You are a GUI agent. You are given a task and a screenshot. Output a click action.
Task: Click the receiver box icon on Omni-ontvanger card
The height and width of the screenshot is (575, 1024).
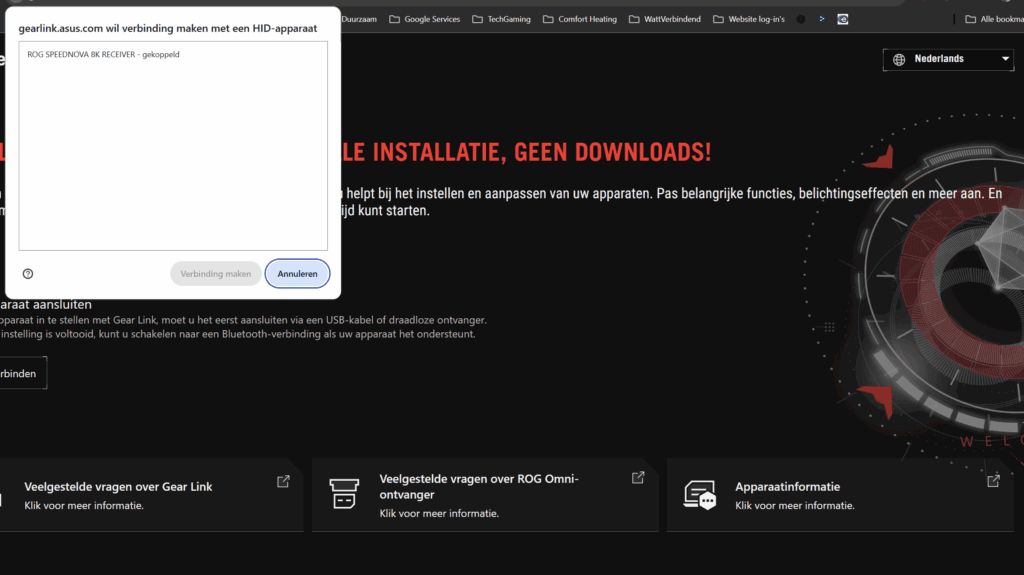(x=344, y=494)
